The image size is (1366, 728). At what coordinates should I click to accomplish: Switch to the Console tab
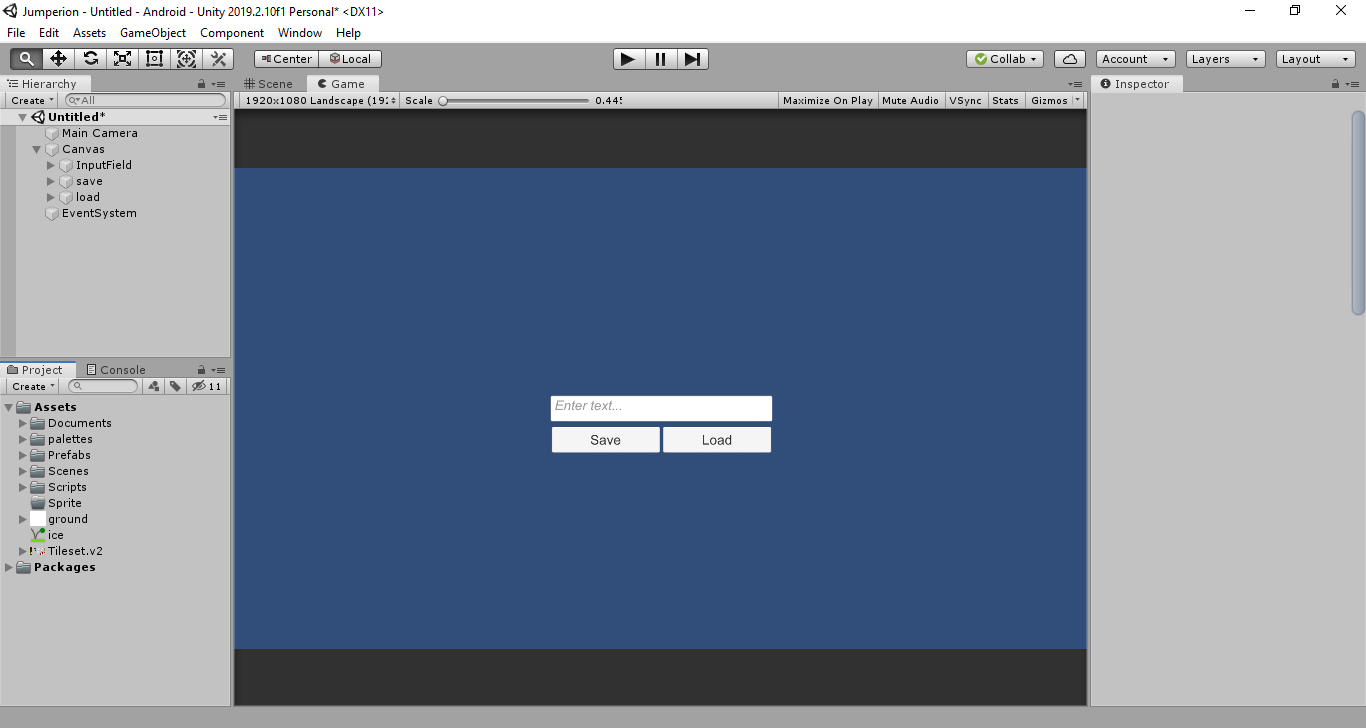pyautogui.click(x=116, y=370)
